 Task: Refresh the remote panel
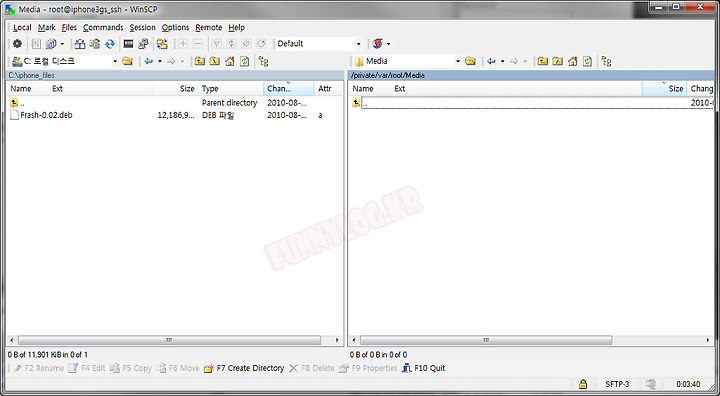(587, 61)
